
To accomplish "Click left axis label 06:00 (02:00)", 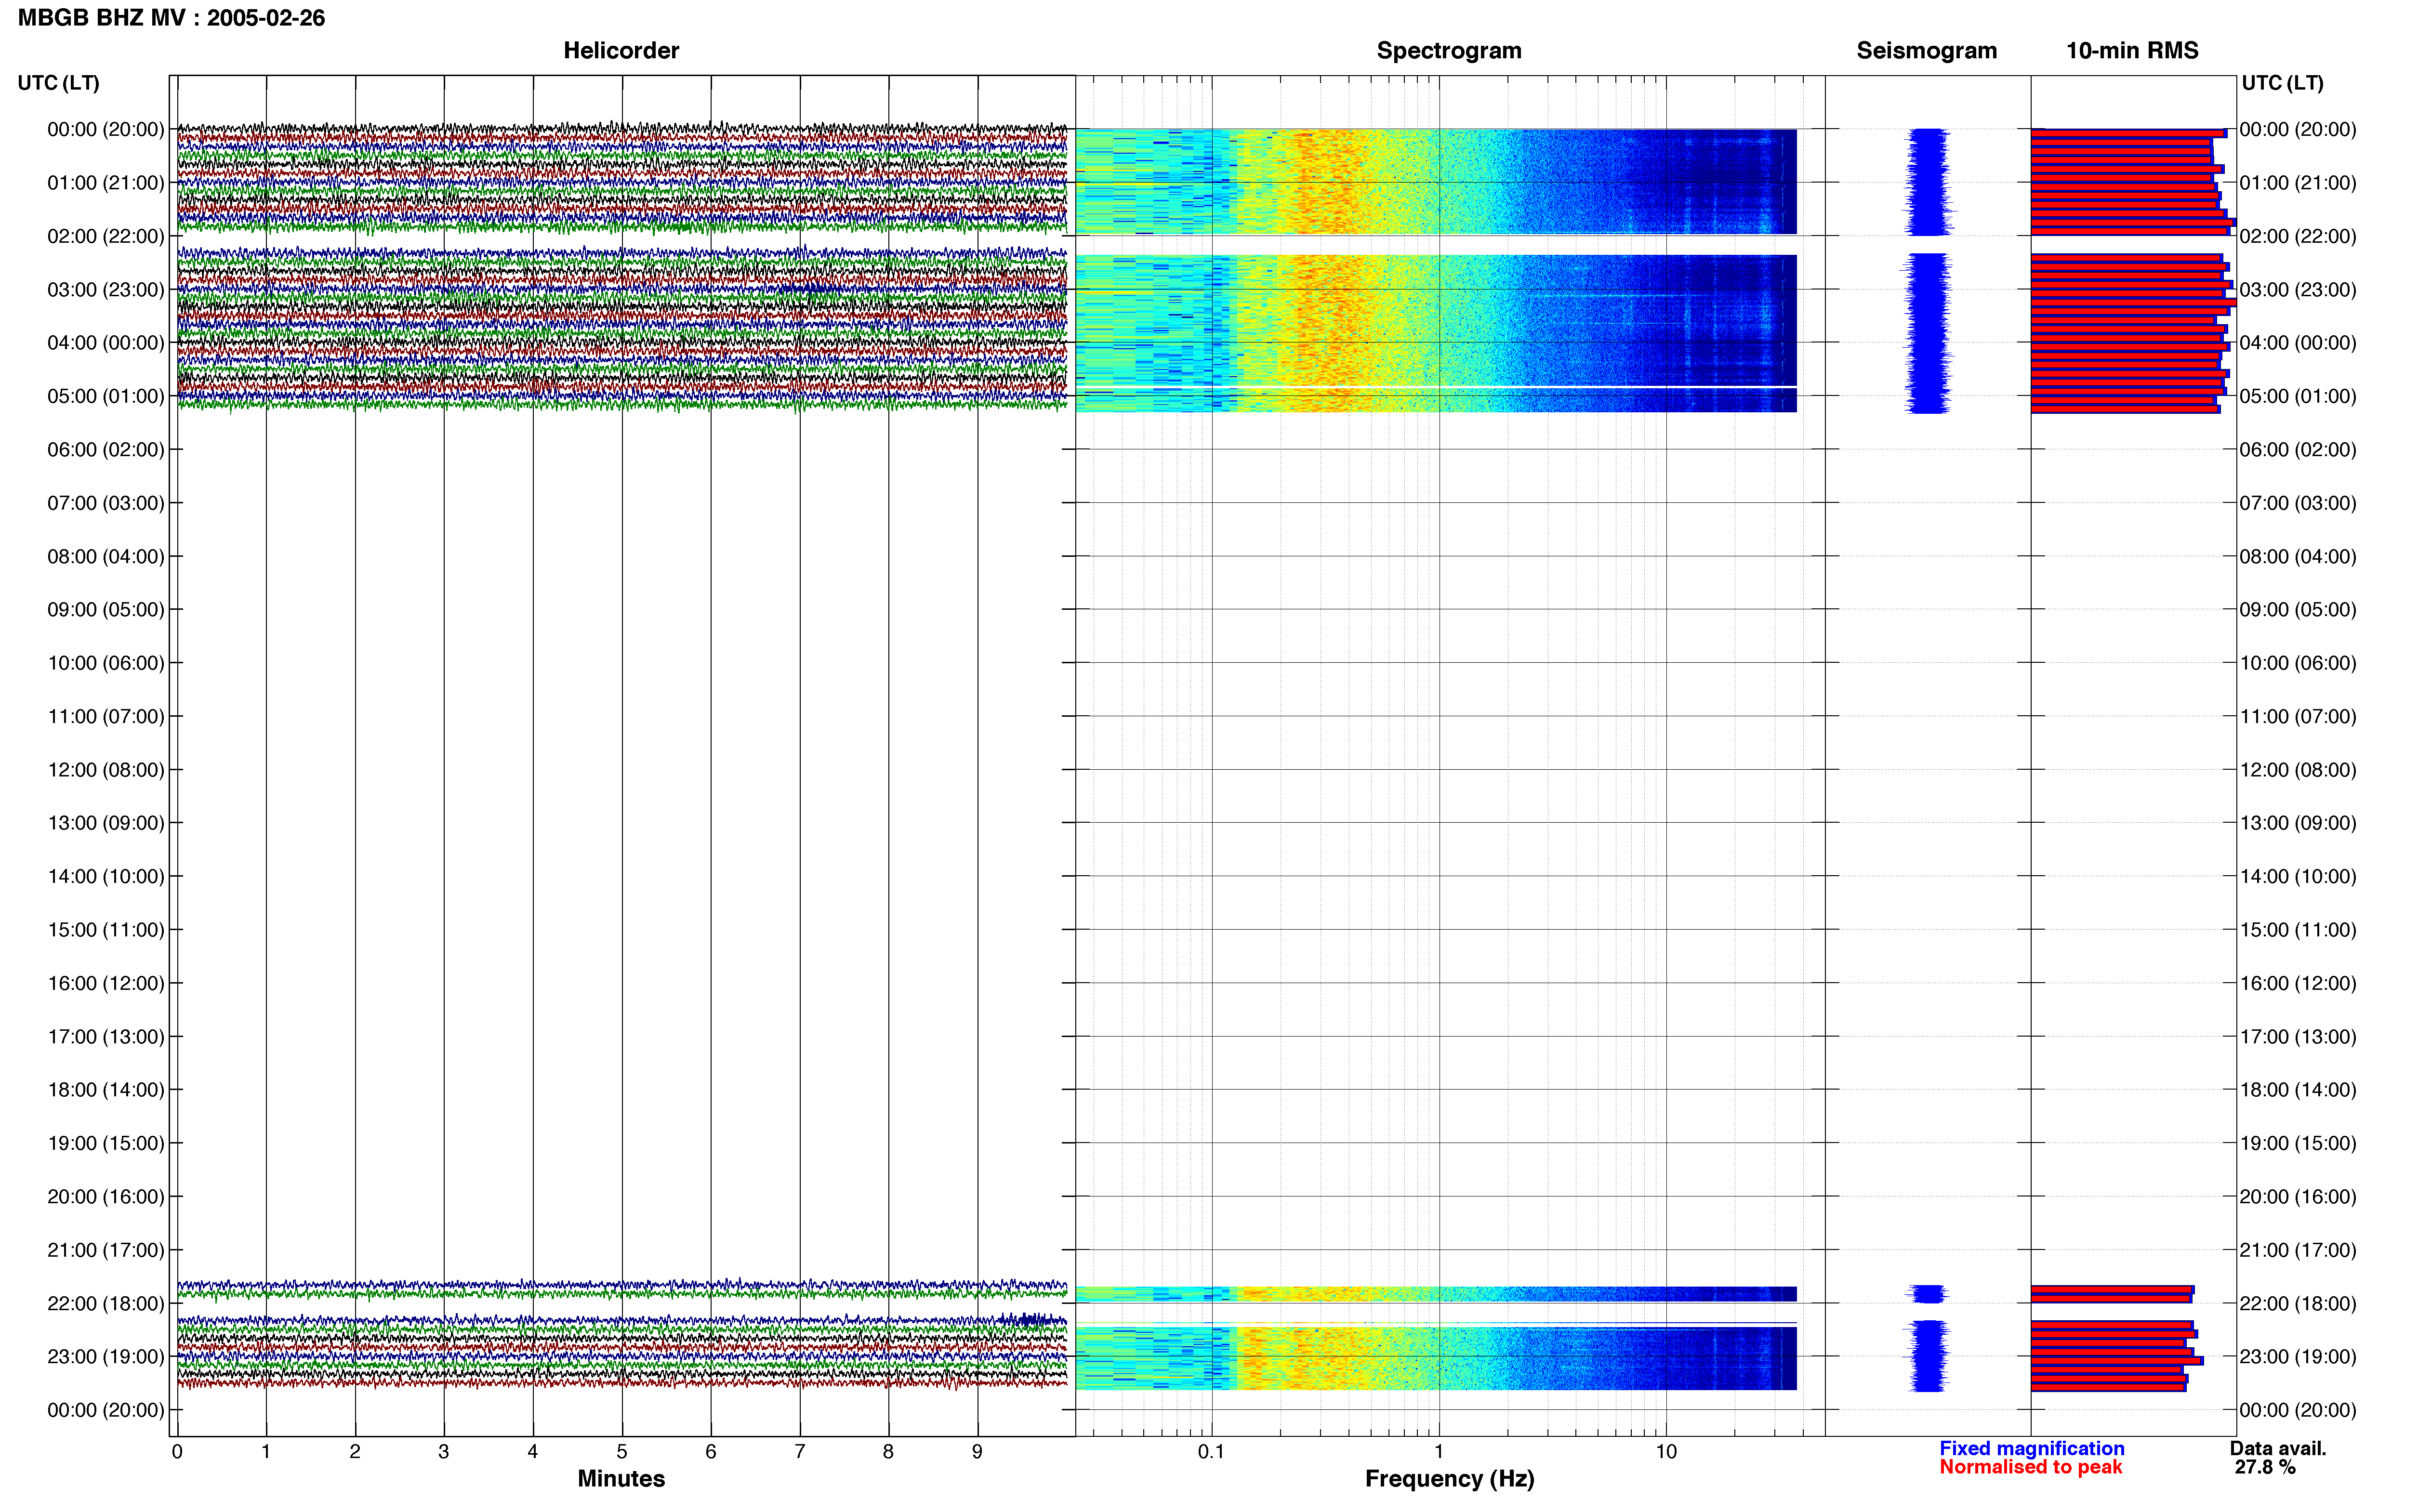I will (x=106, y=450).
